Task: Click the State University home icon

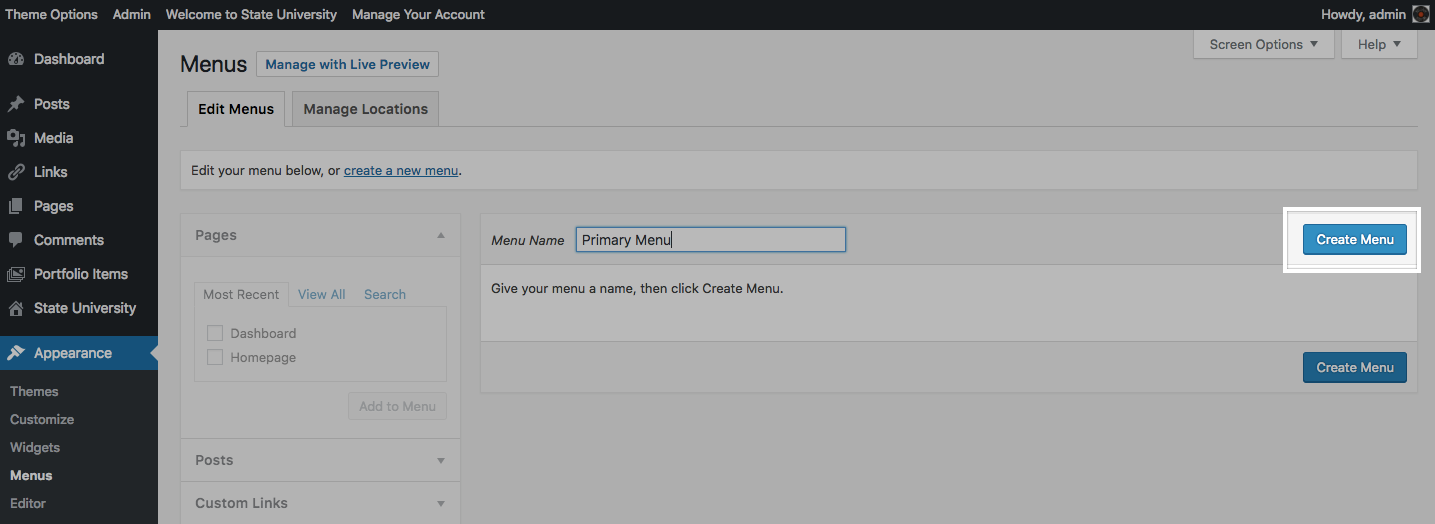Action: coord(16,308)
